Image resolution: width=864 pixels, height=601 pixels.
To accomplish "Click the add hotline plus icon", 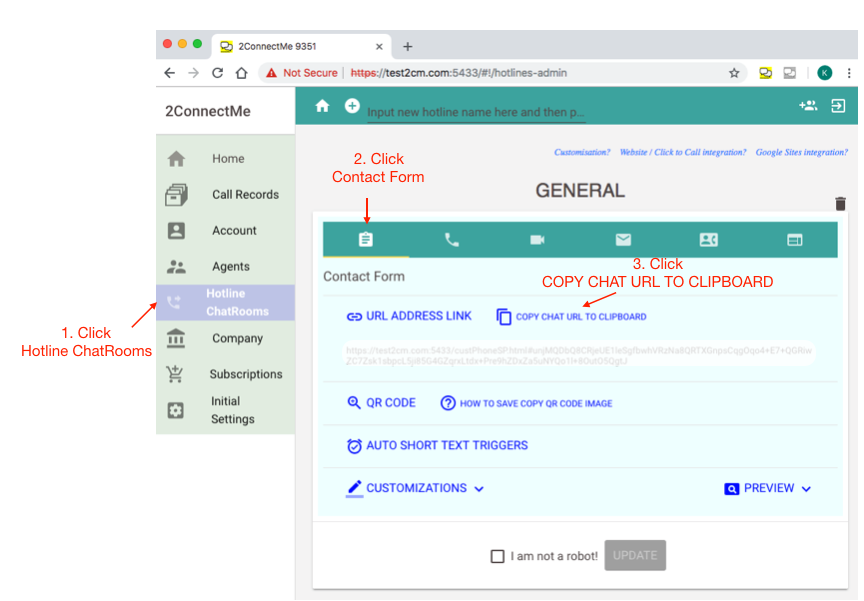I will pyautogui.click(x=352, y=105).
